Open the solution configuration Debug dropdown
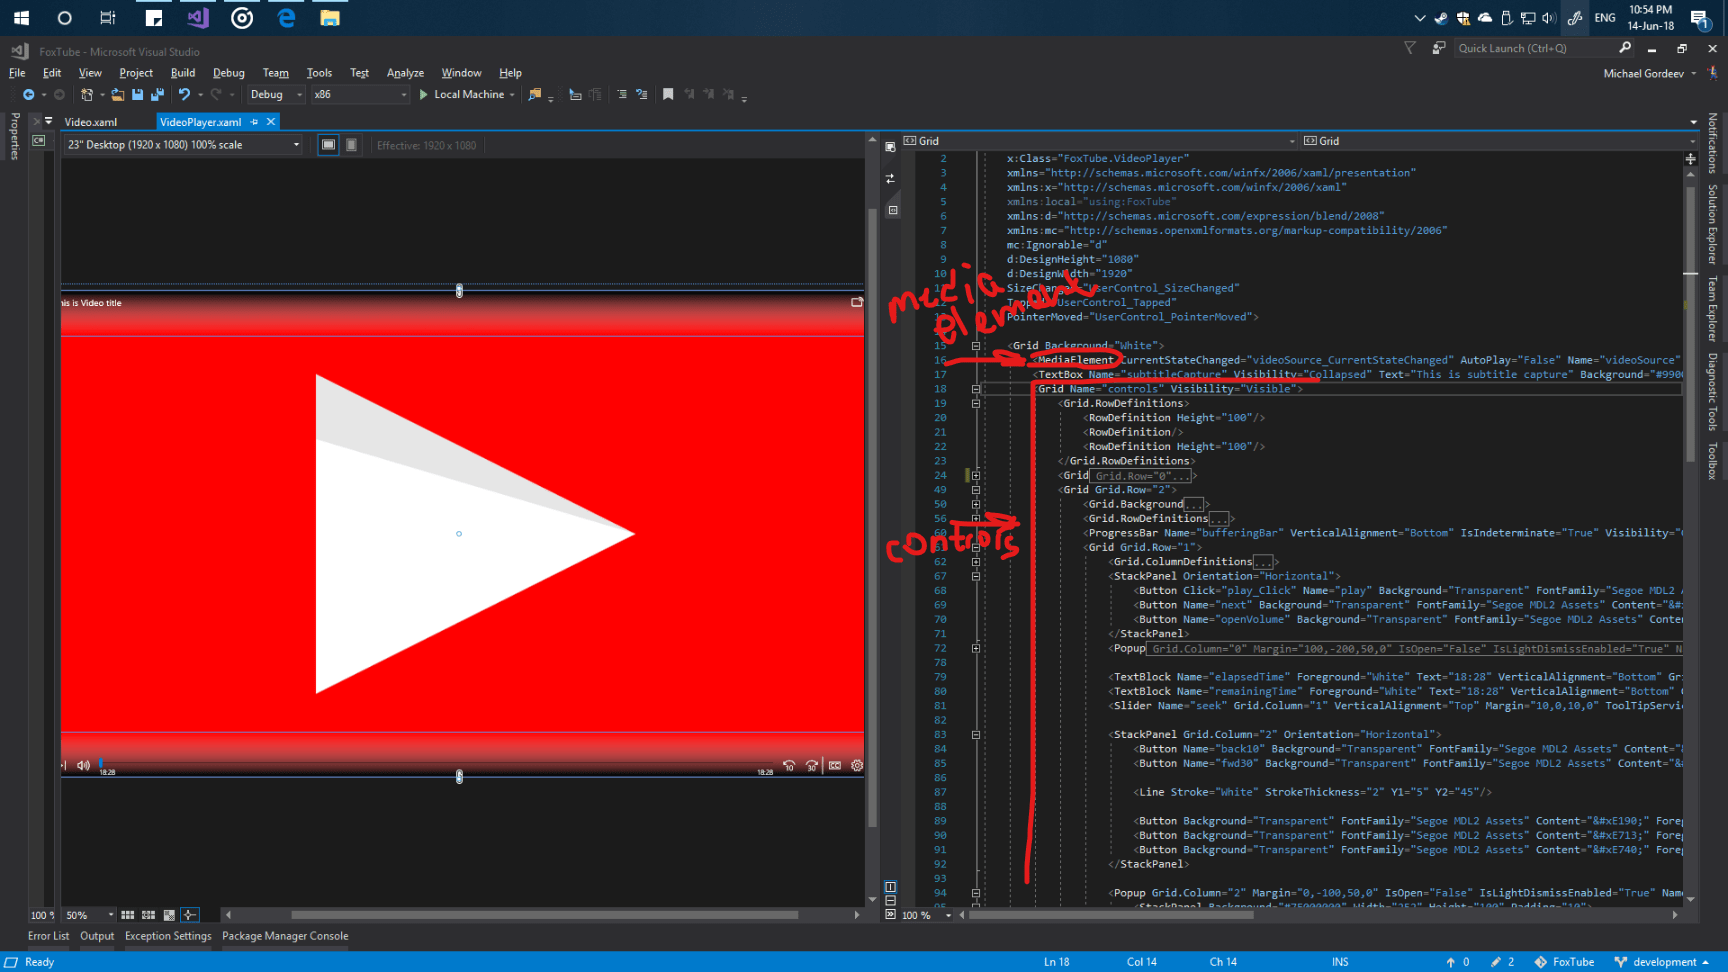 [276, 95]
